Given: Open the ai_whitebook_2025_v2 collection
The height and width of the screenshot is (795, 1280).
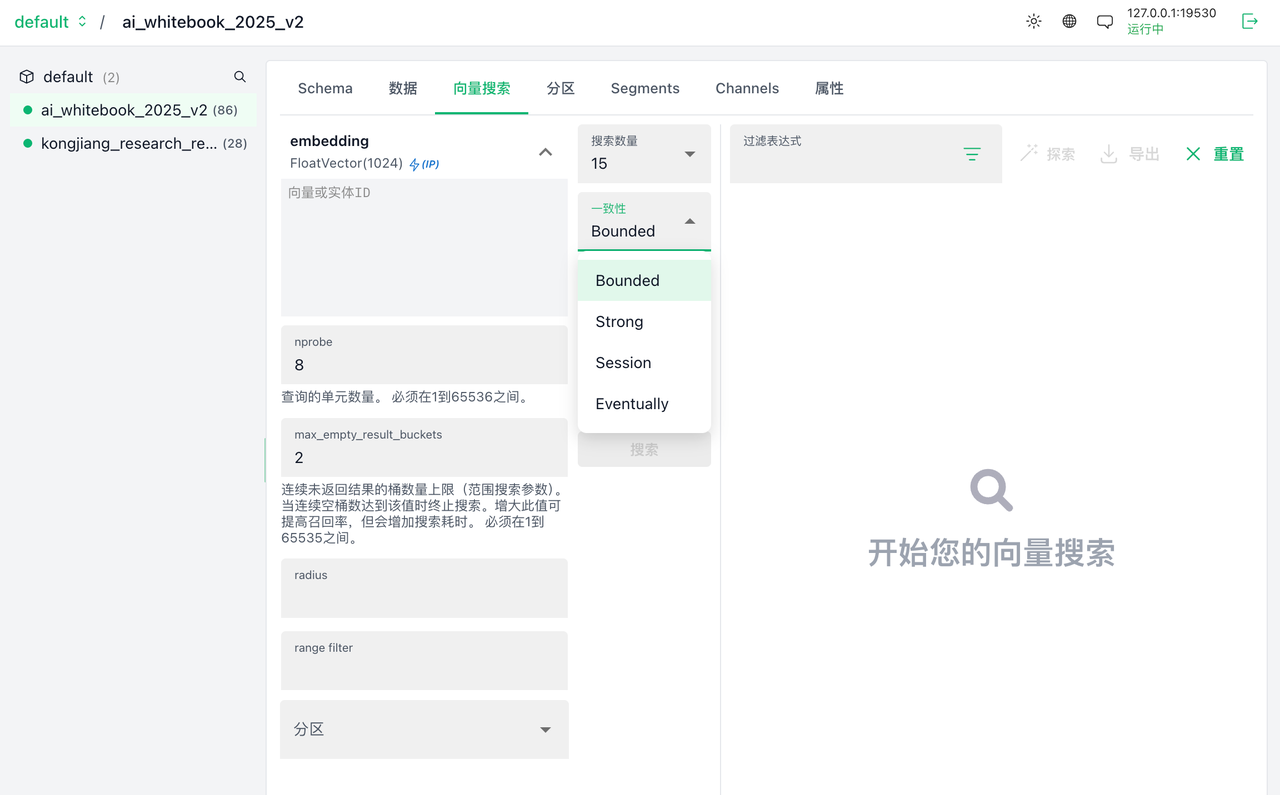Looking at the screenshot, I should tap(133, 110).
